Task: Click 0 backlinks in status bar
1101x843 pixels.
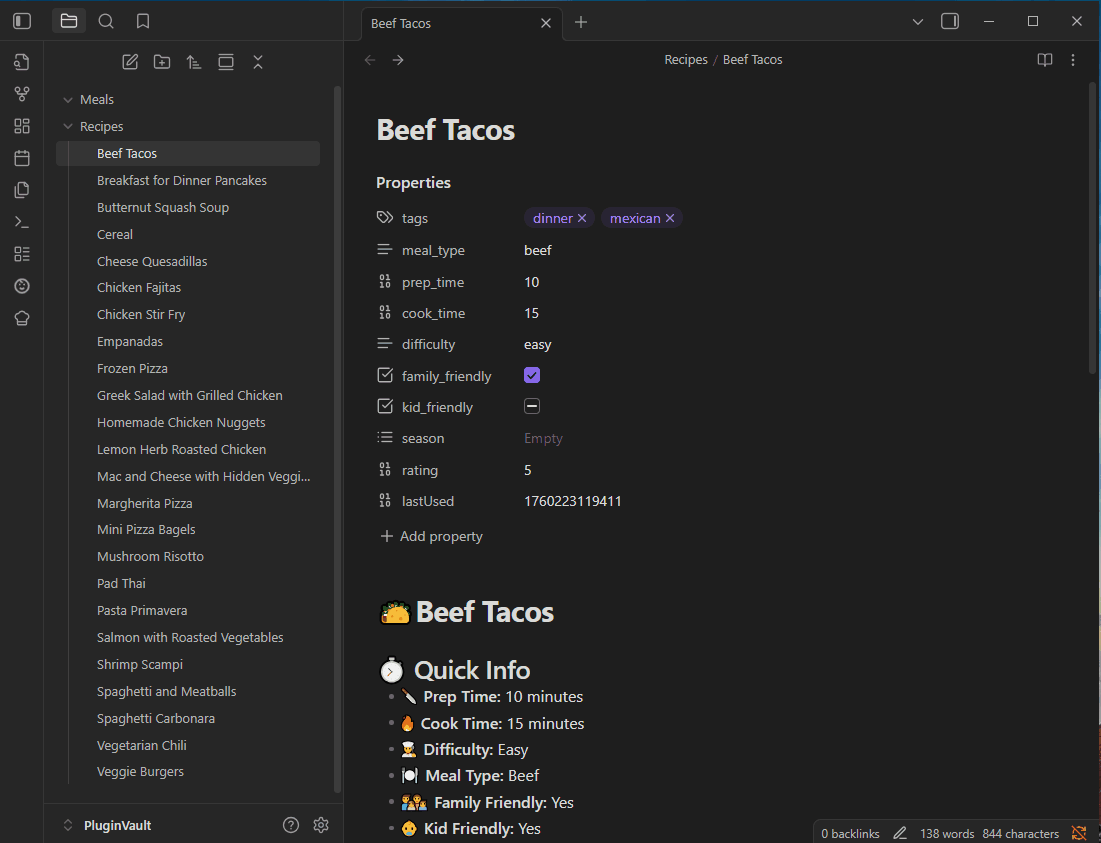Action: point(850,834)
